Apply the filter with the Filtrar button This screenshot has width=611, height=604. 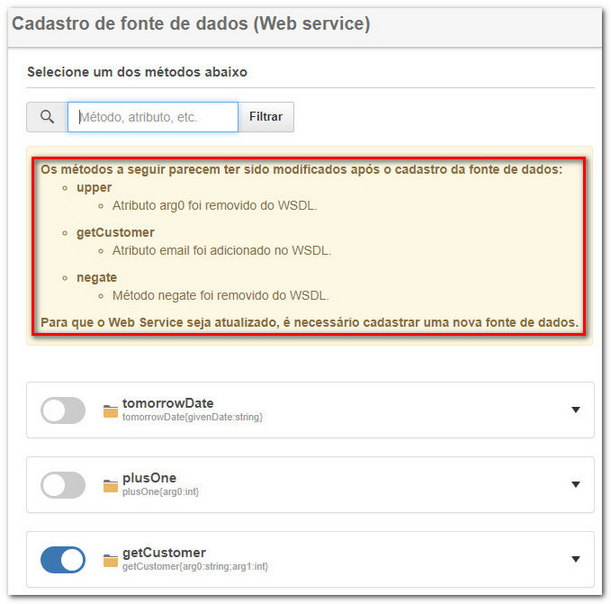point(266,117)
